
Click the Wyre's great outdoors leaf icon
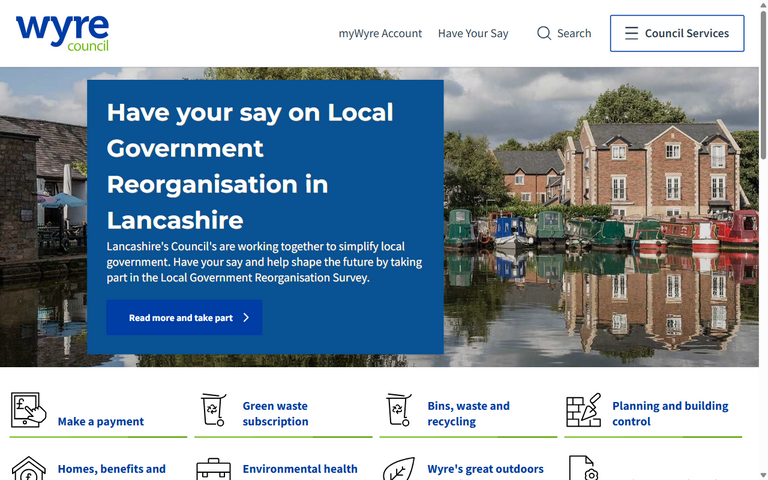point(398,469)
